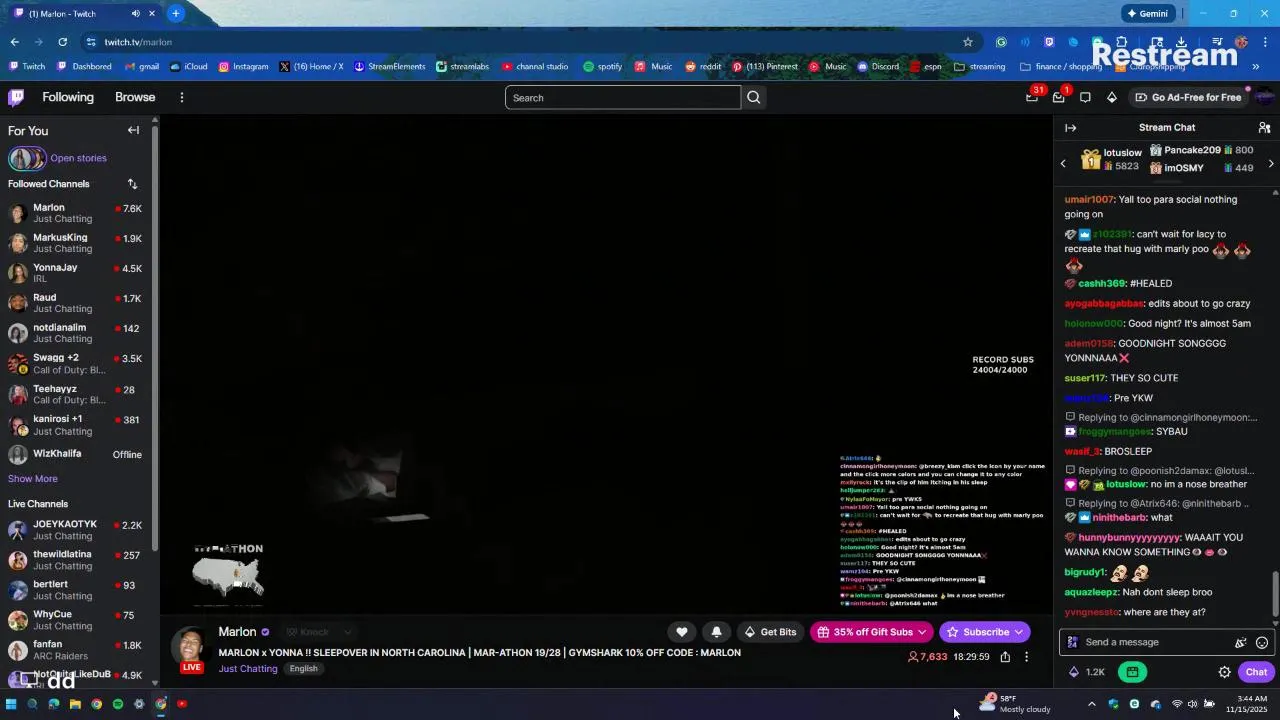
Task: Show previous gift leaderboard entry
Action: 1063,163
